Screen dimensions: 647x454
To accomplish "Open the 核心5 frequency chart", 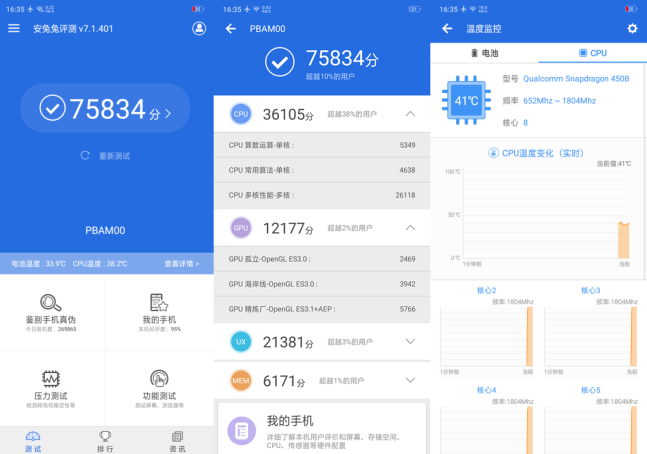I will [590, 430].
